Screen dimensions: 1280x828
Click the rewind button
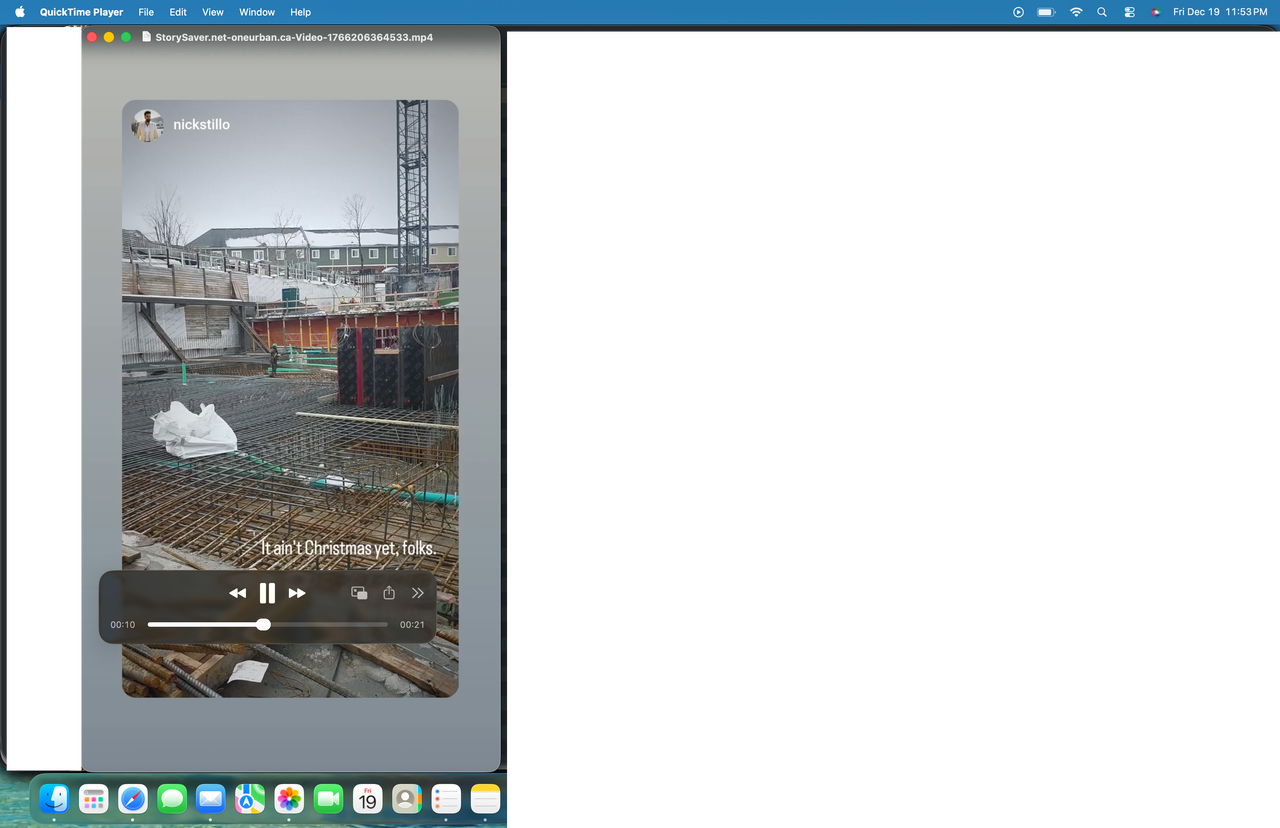click(x=237, y=593)
